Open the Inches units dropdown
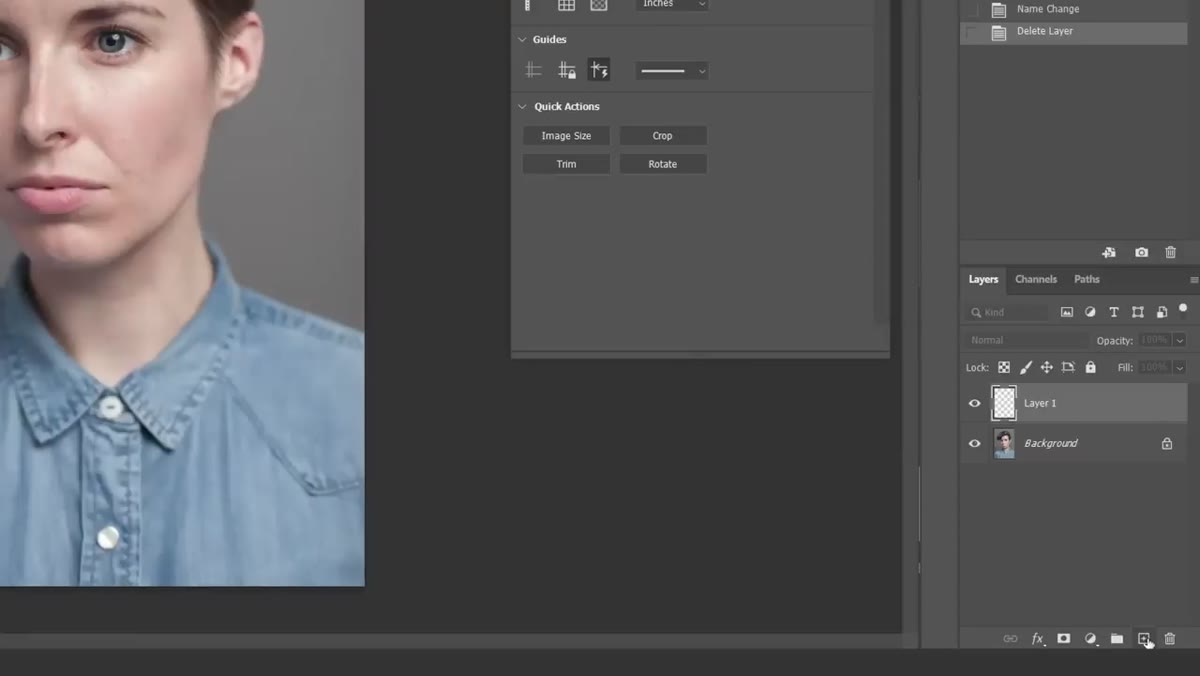 (672, 5)
